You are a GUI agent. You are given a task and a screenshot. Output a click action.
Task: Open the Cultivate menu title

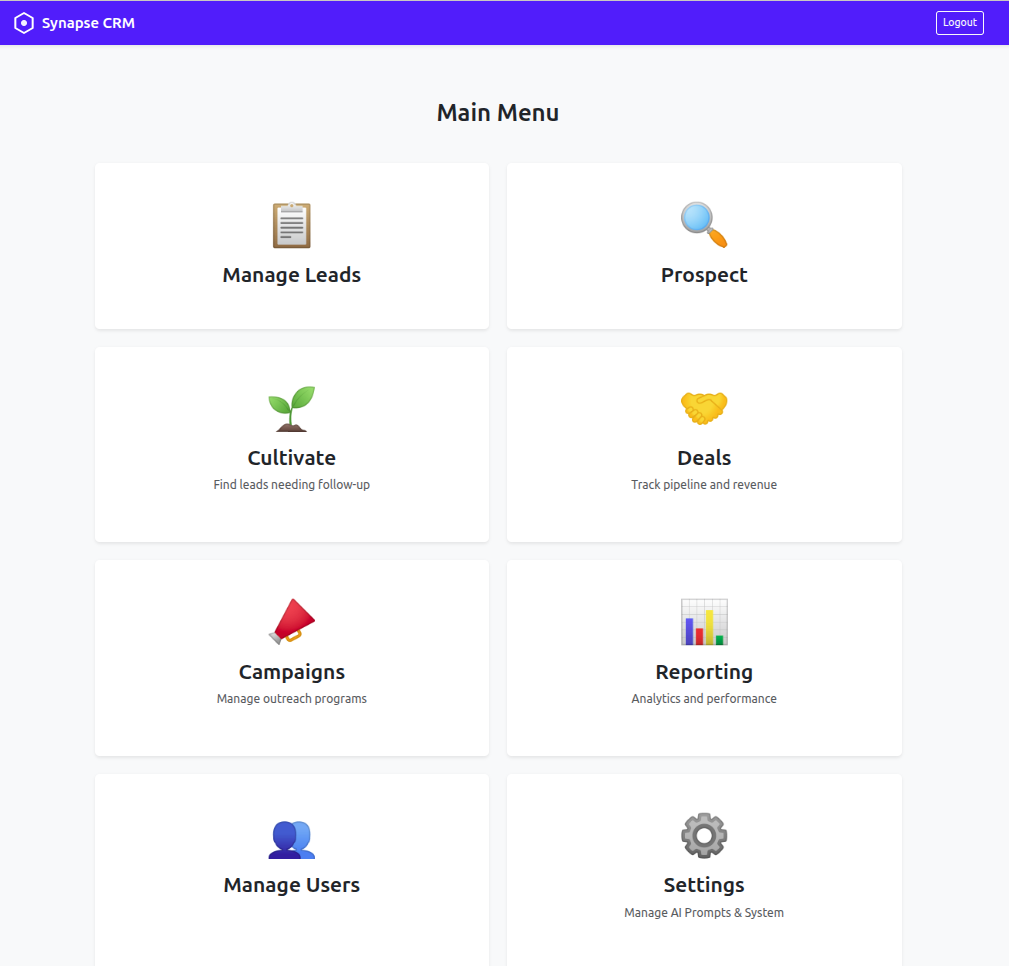[x=291, y=458]
